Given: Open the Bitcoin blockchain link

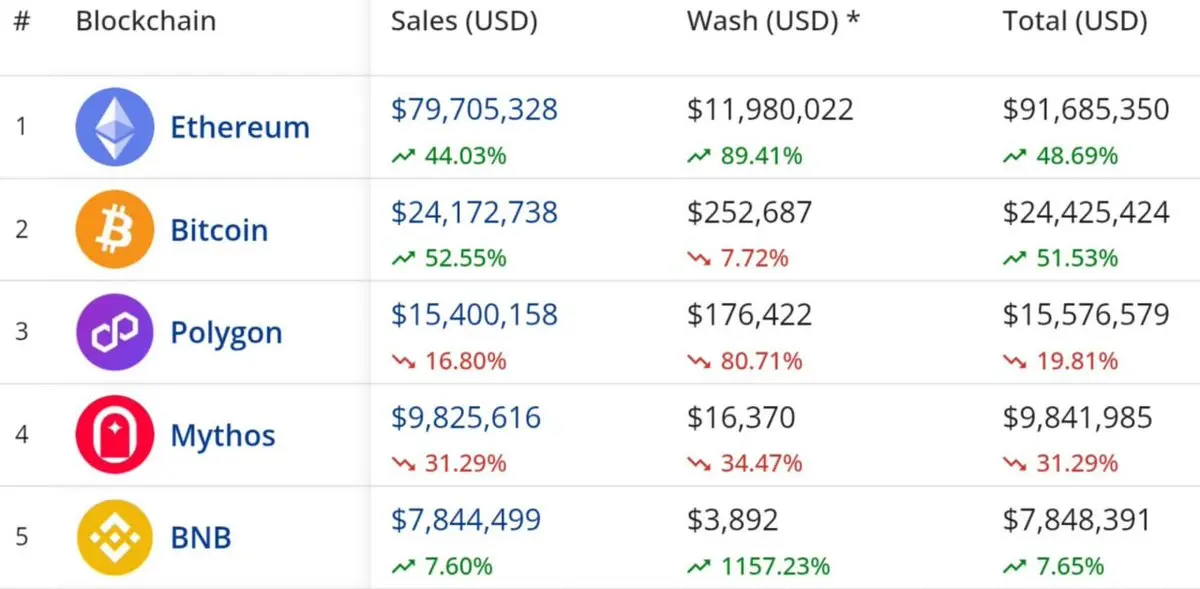Looking at the screenshot, I should (x=219, y=230).
